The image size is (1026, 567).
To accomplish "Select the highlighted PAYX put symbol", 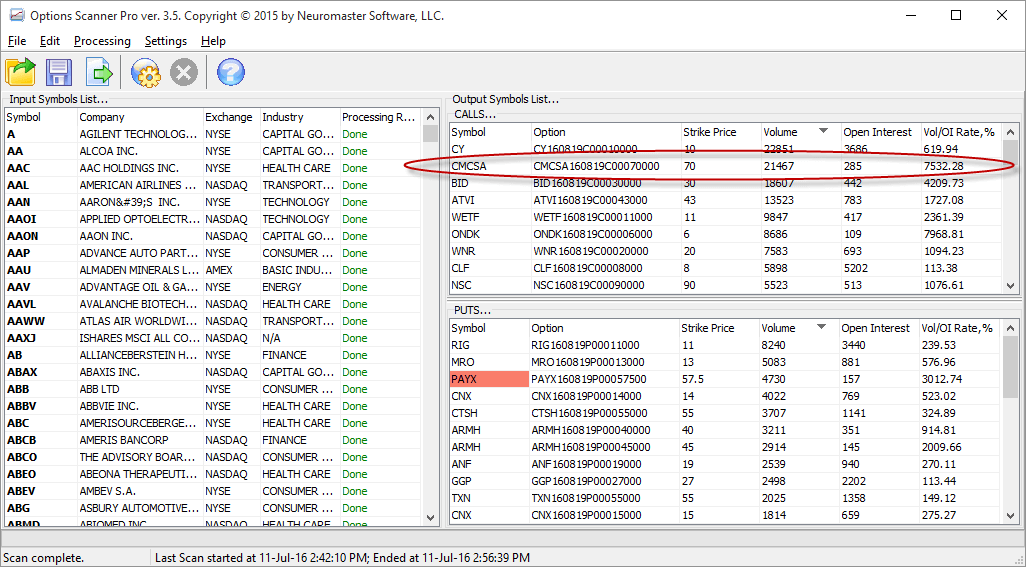I will (x=489, y=379).
